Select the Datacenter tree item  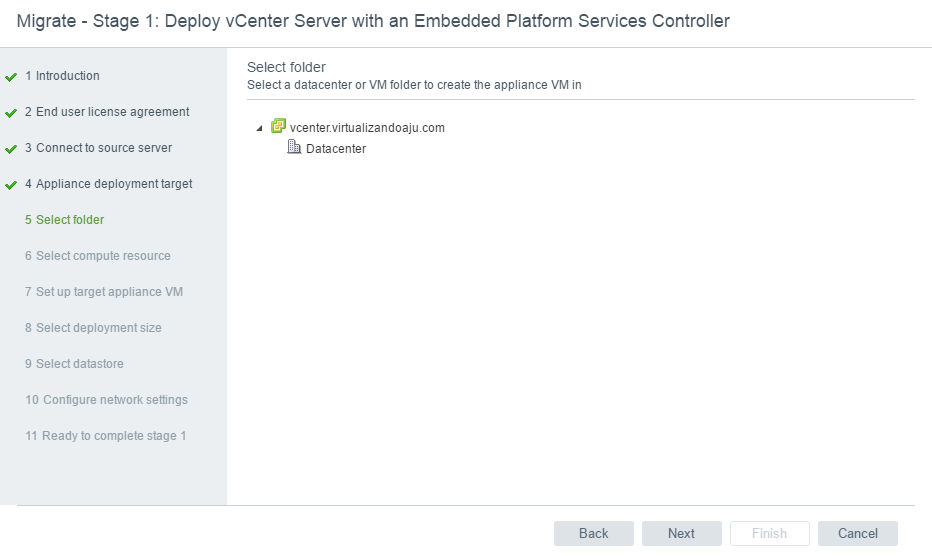click(335, 149)
